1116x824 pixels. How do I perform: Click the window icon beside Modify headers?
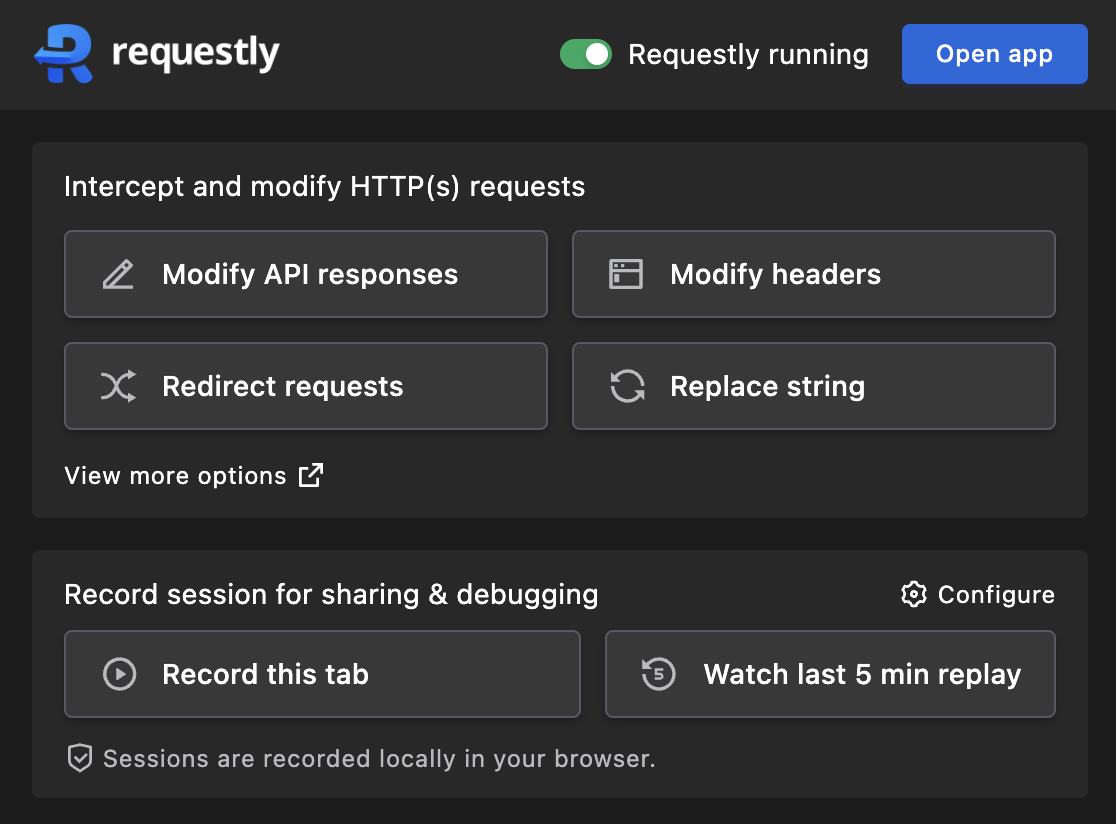626,273
